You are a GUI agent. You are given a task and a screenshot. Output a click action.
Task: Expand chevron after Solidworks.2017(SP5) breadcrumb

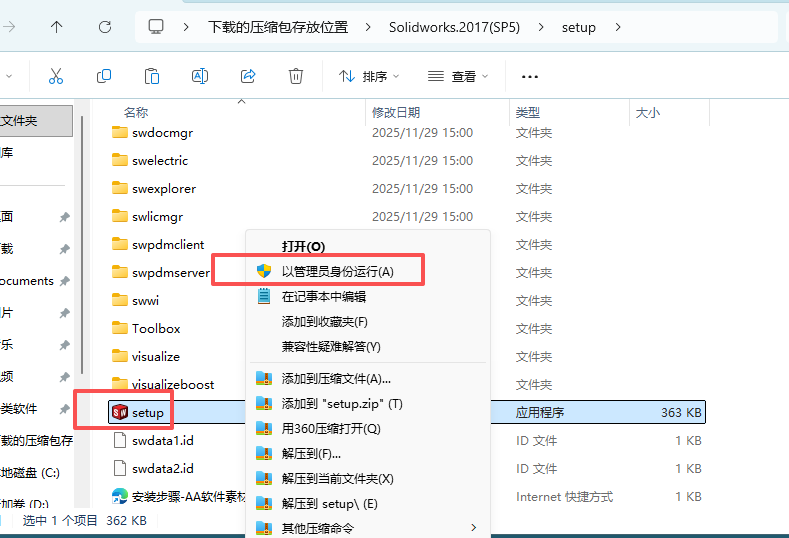coord(541,27)
